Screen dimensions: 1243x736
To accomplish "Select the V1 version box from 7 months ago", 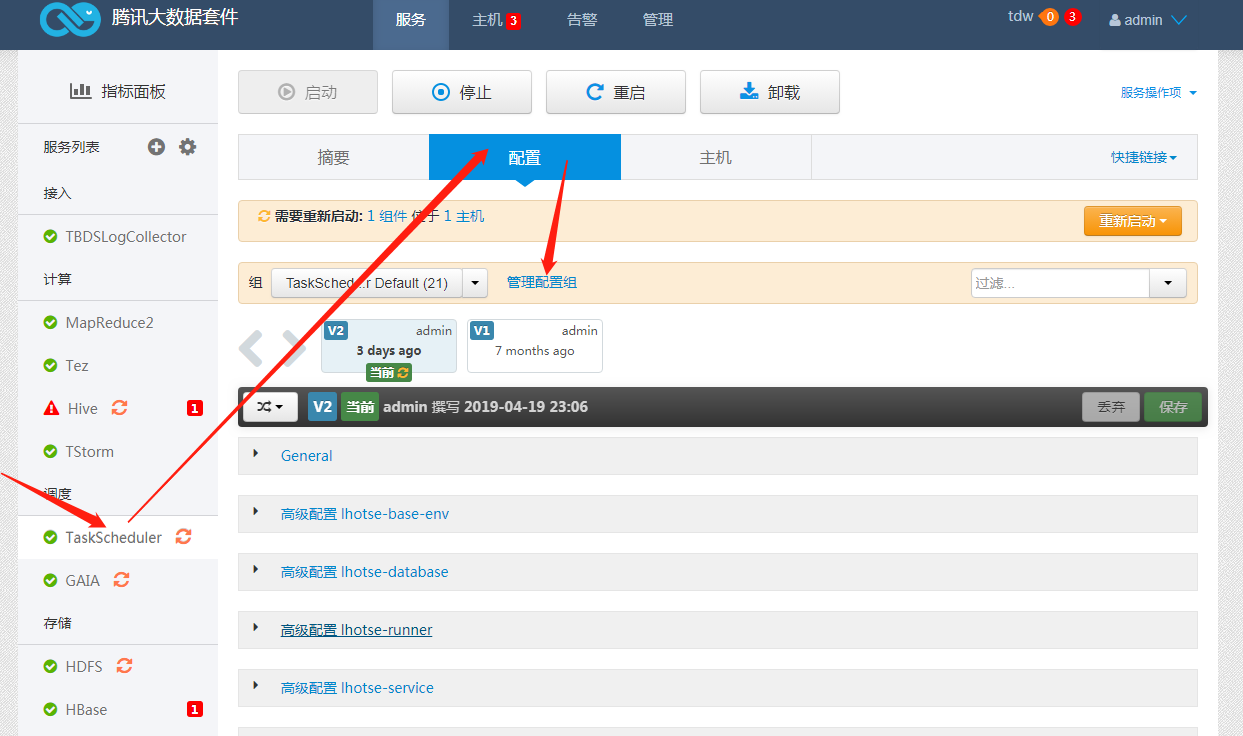I will pyautogui.click(x=535, y=346).
